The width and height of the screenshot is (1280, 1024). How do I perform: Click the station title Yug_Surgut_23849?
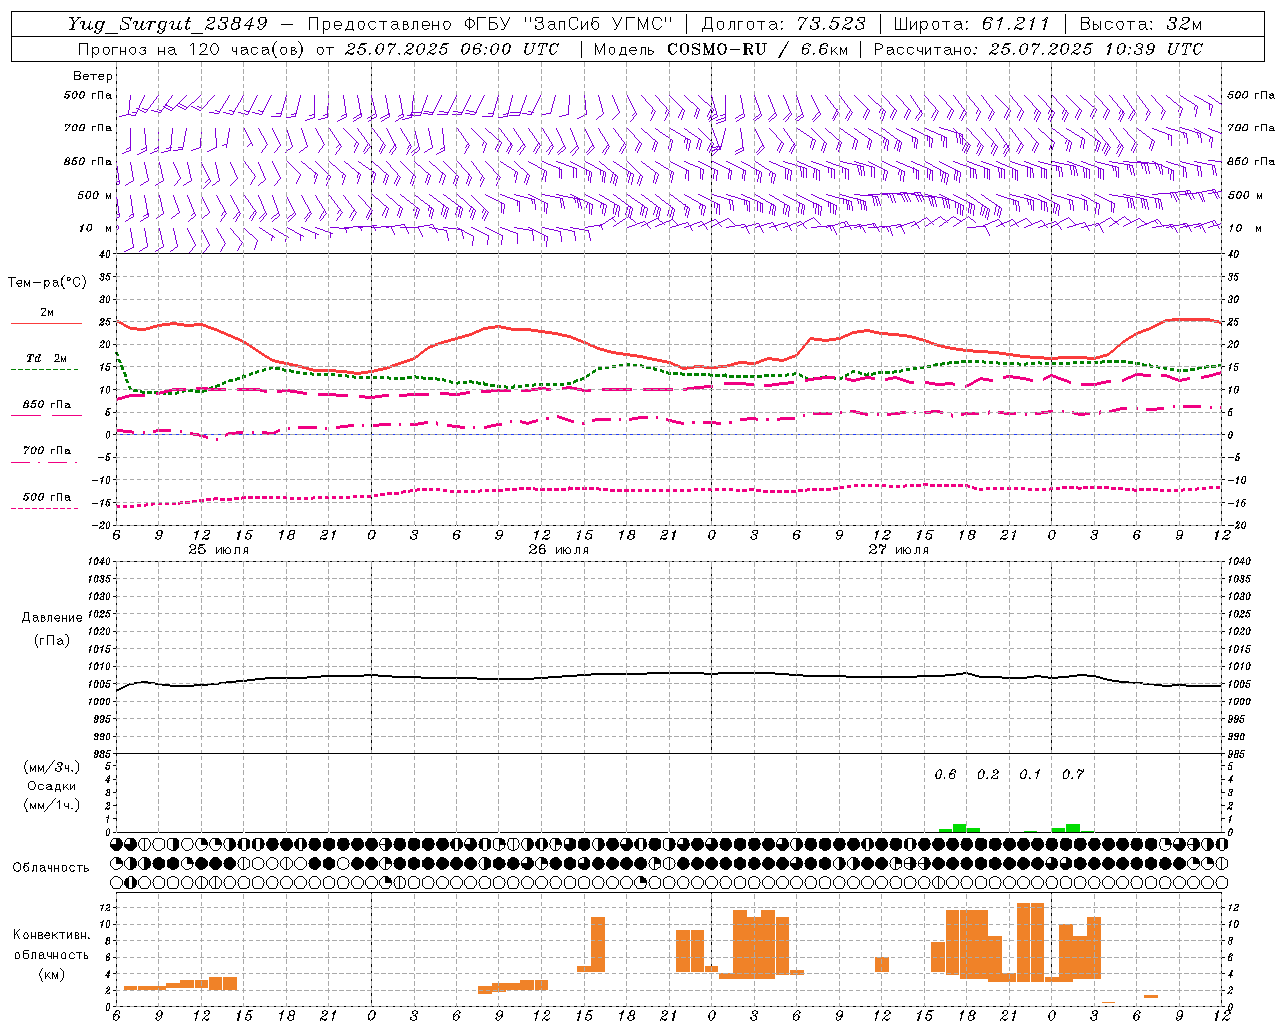(168, 24)
